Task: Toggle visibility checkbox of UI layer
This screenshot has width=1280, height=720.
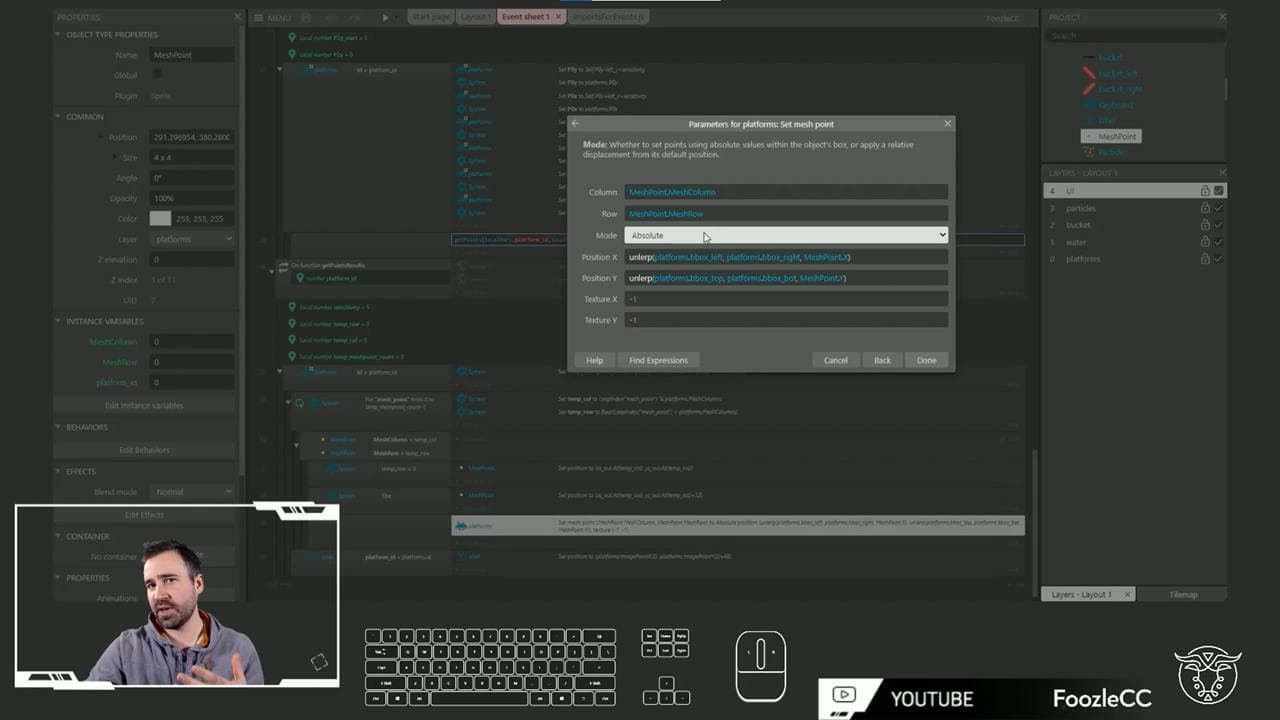Action: click(x=1218, y=191)
